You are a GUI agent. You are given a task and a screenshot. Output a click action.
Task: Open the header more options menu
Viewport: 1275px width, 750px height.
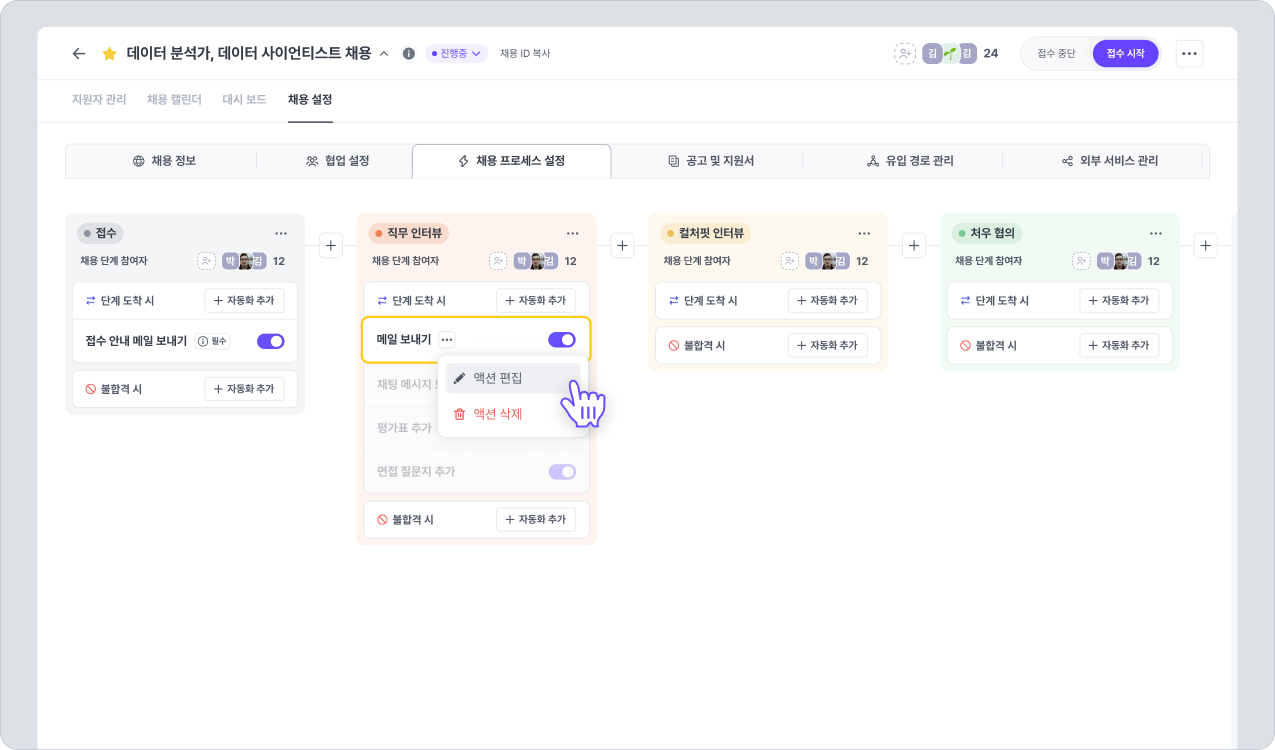point(1189,54)
